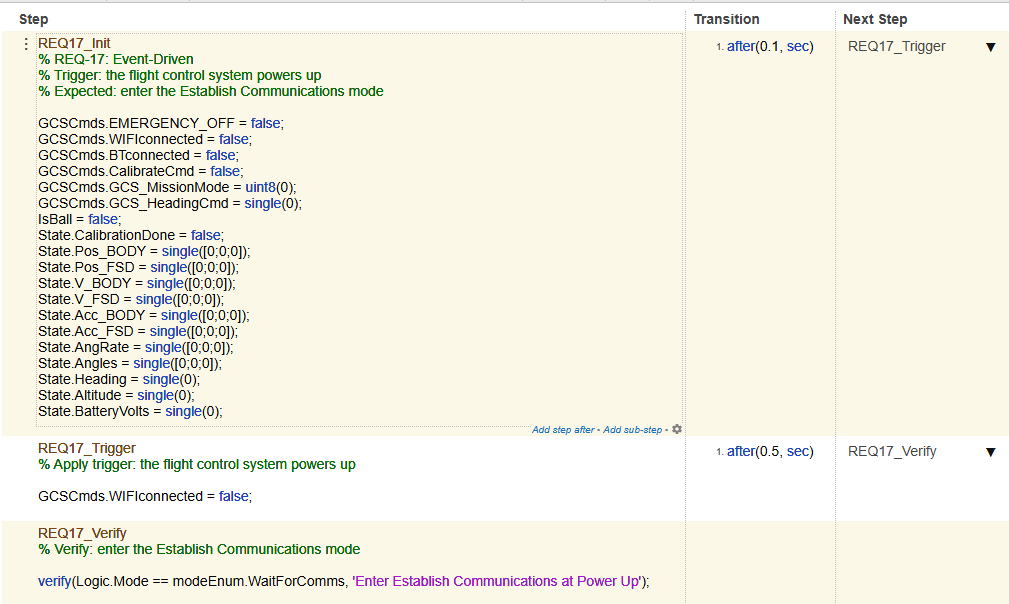Click the line State.Acc_BODY = single([0;0;0])
This screenshot has height=604, width=1009.
[143, 316]
